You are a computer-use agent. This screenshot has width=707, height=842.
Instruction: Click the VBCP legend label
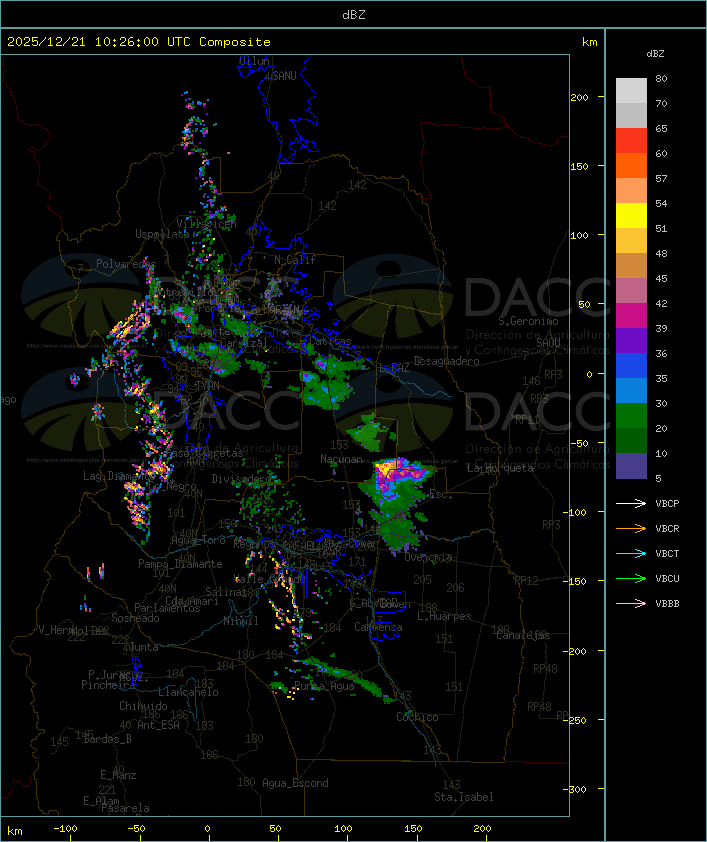[667, 504]
